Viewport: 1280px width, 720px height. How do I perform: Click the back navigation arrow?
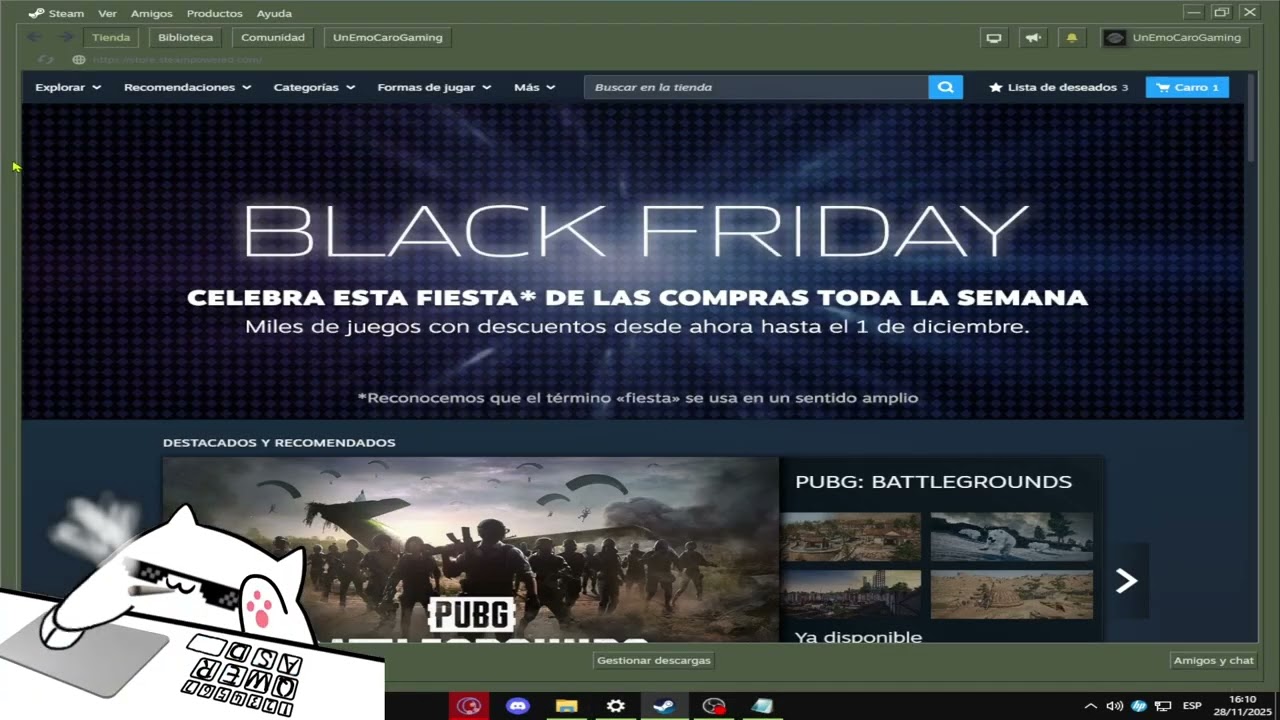click(x=34, y=37)
